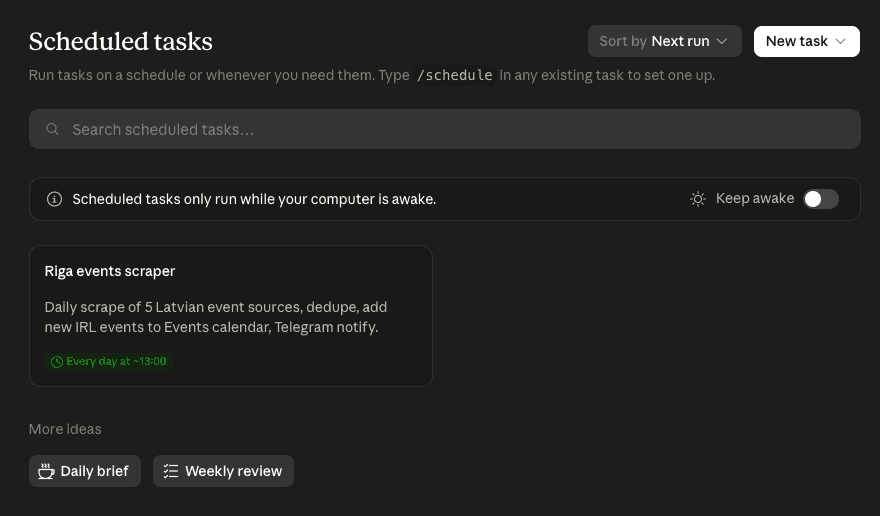
Task: Click the chevron in Sort by control
Action: (722, 41)
